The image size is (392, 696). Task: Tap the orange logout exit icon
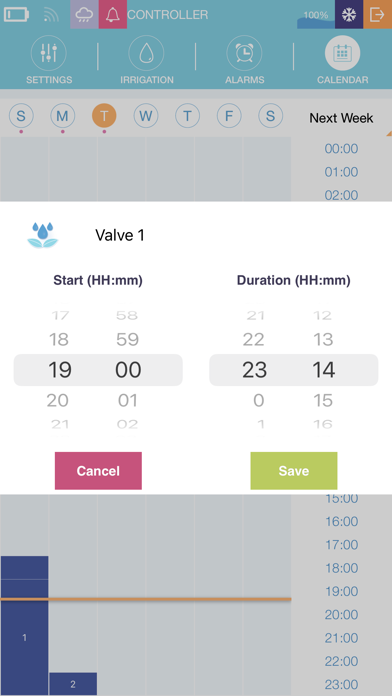click(x=377, y=14)
